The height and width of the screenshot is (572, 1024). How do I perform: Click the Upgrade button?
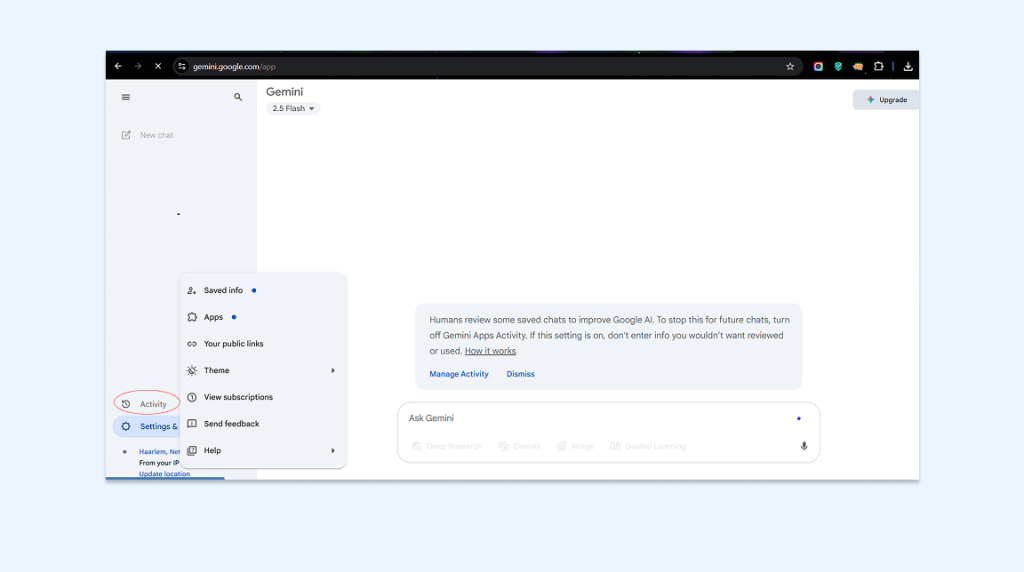(x=886, y=100)
